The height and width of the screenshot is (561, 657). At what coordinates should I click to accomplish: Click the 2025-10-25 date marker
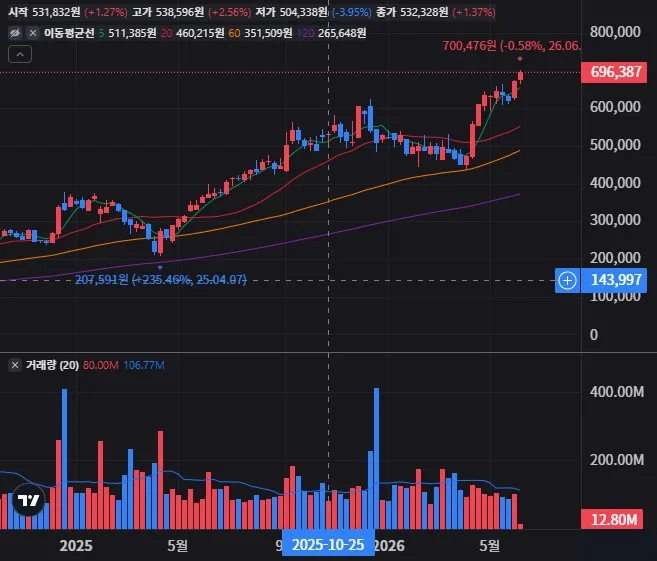pos(328,544)
